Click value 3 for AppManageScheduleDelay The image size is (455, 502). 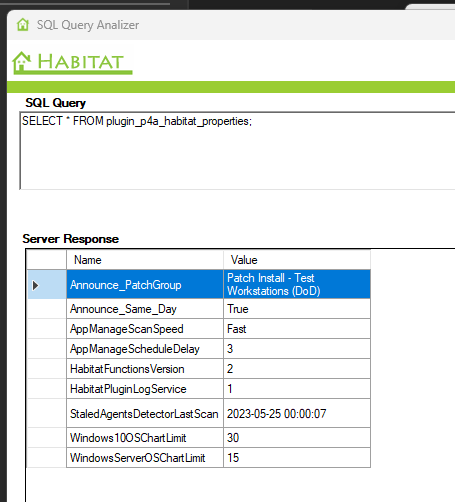coord(297,349)
